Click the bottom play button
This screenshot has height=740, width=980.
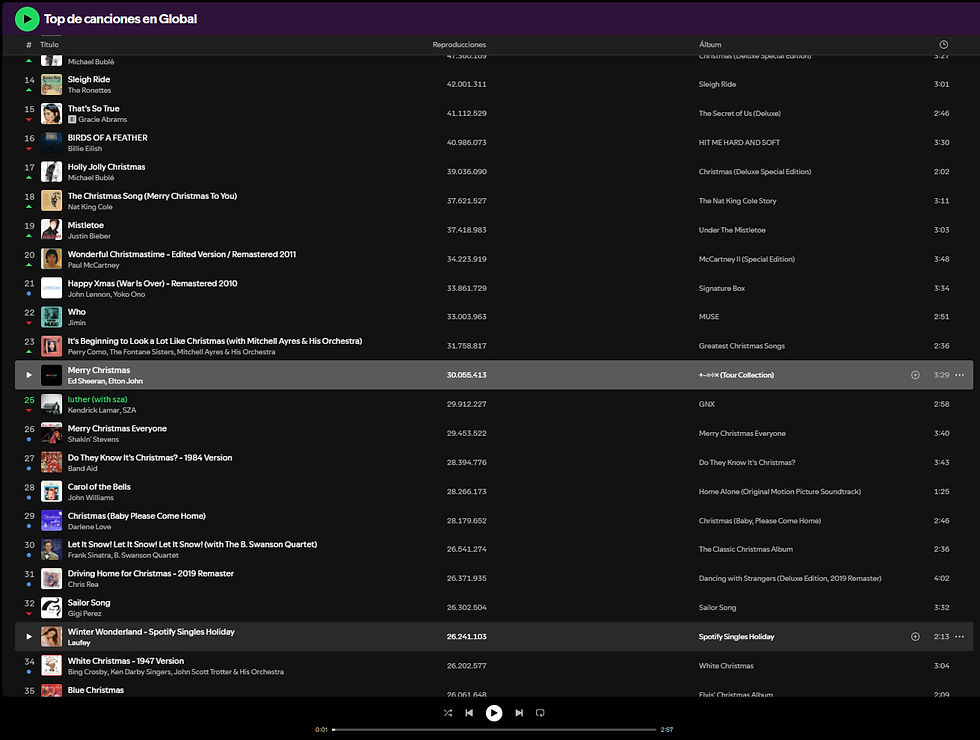[494, 712]
